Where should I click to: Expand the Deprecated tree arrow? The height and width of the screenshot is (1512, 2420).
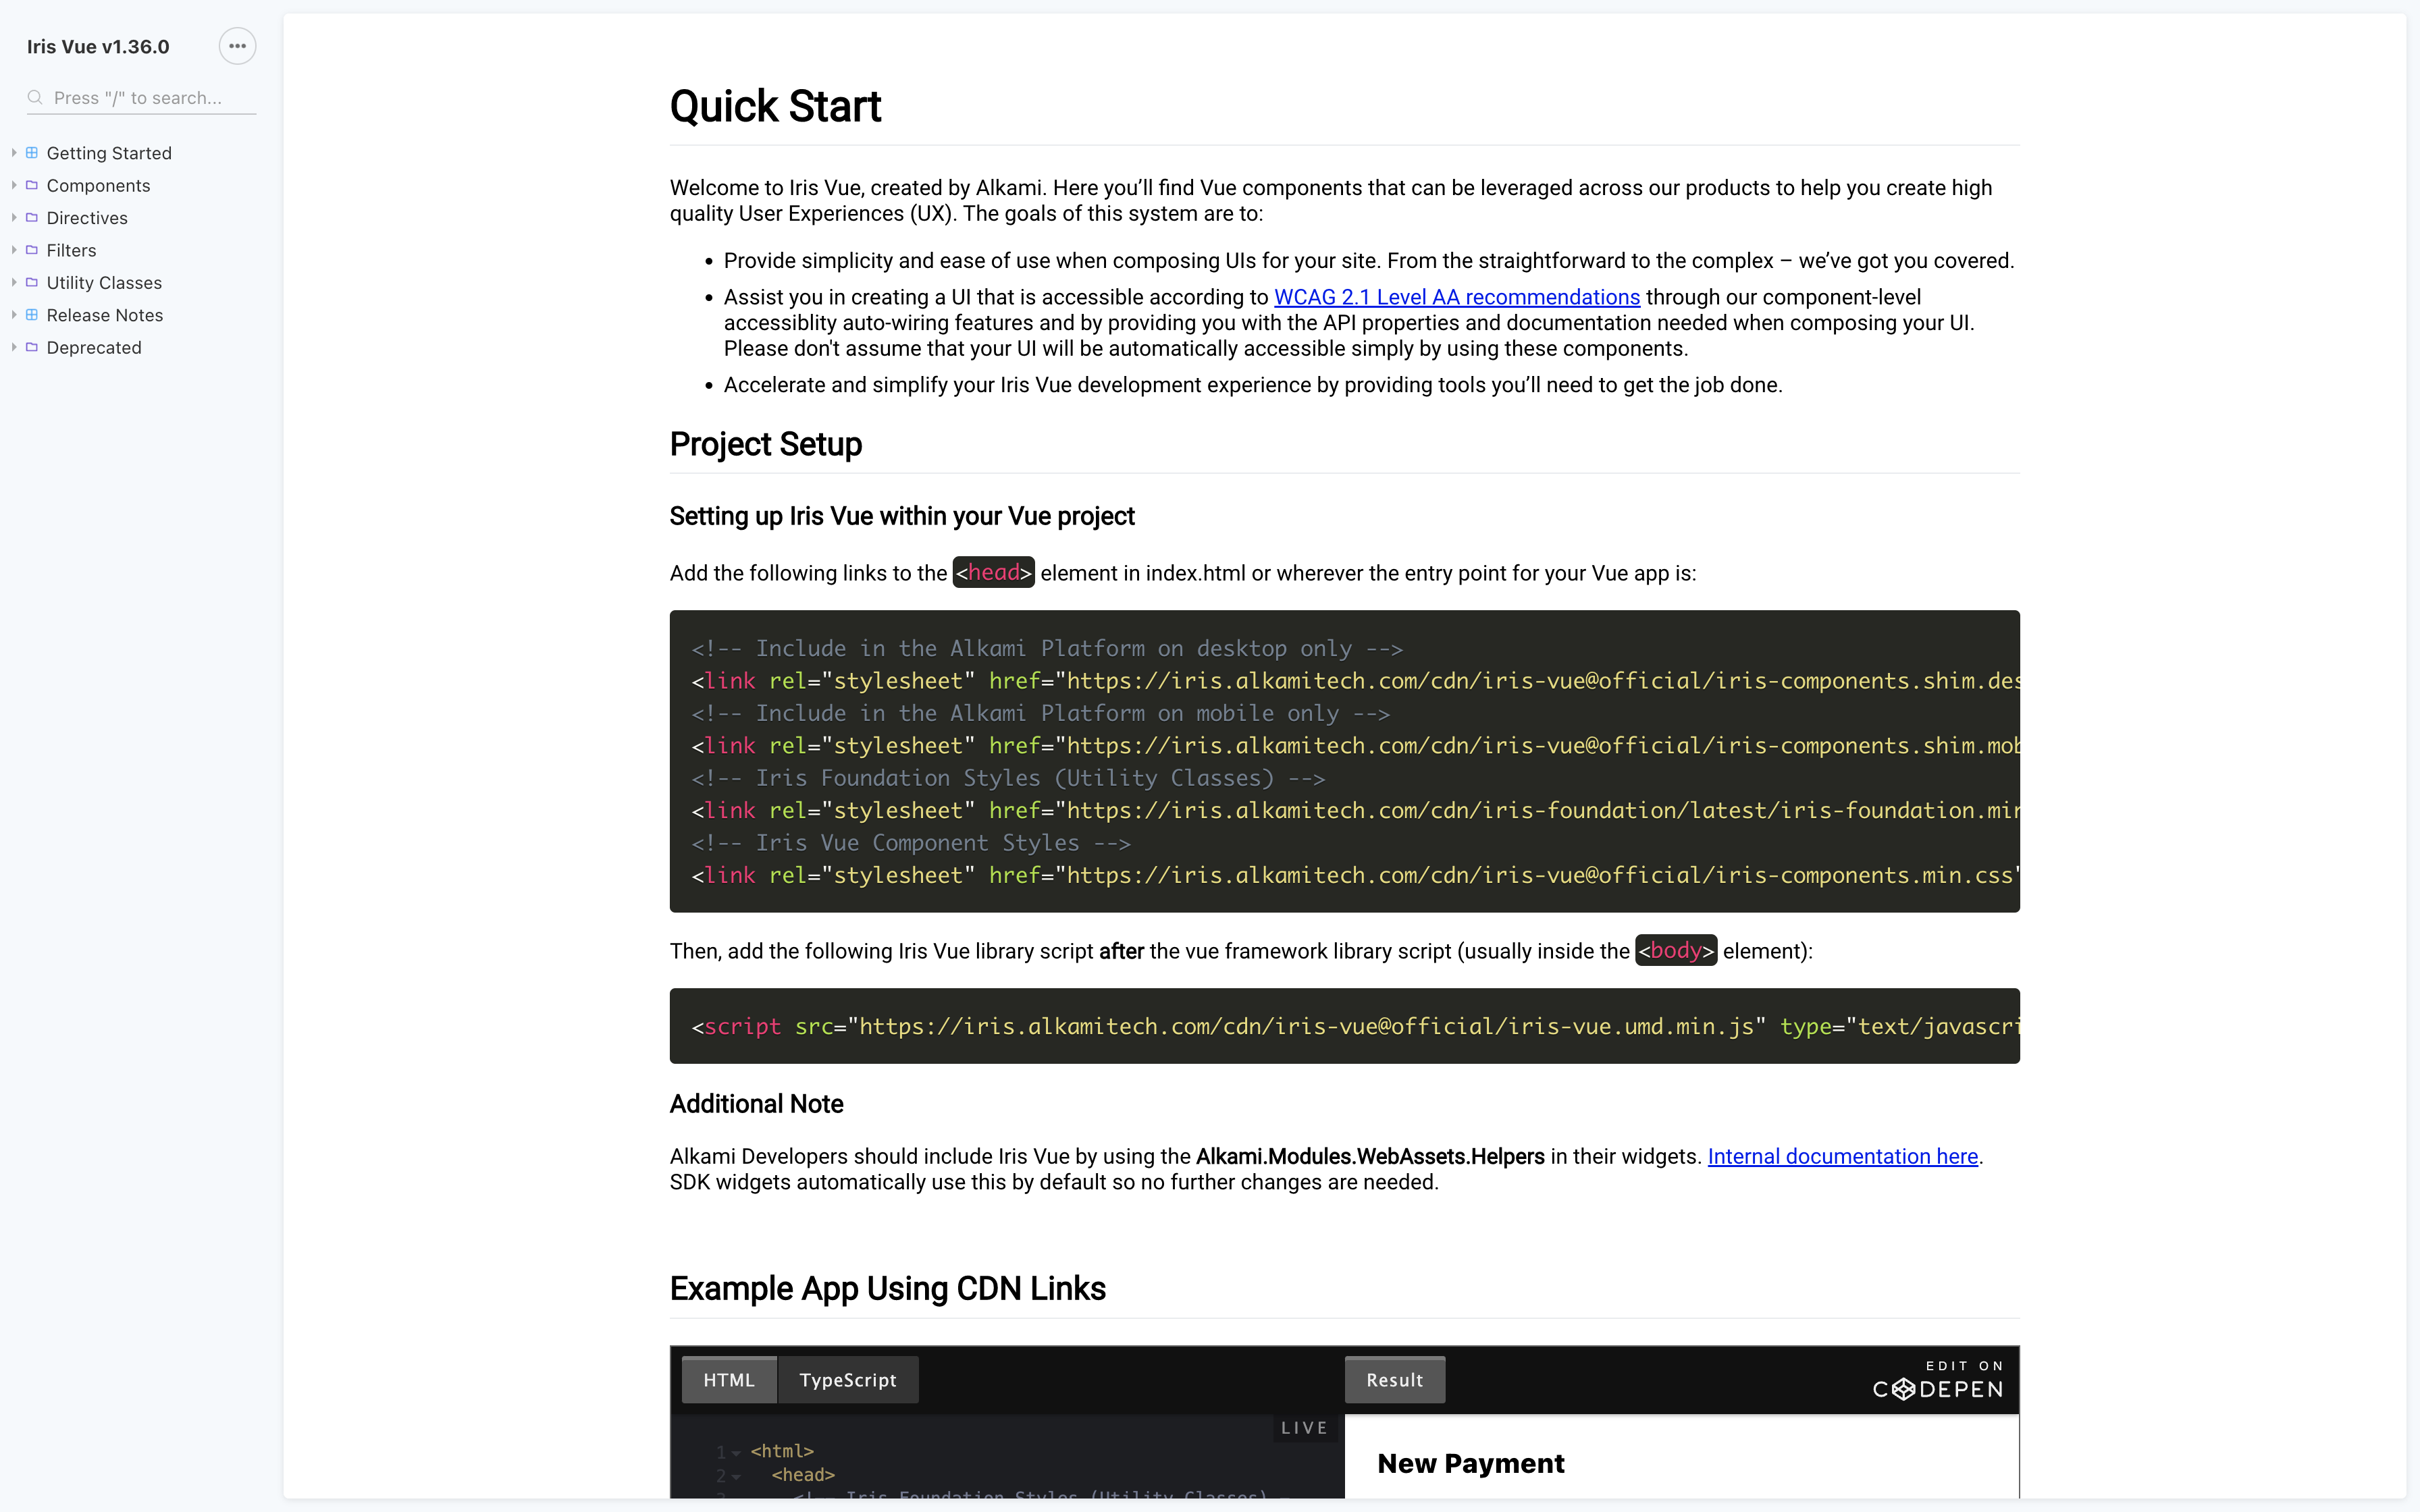pyautogui.click(x=14, y=347)
